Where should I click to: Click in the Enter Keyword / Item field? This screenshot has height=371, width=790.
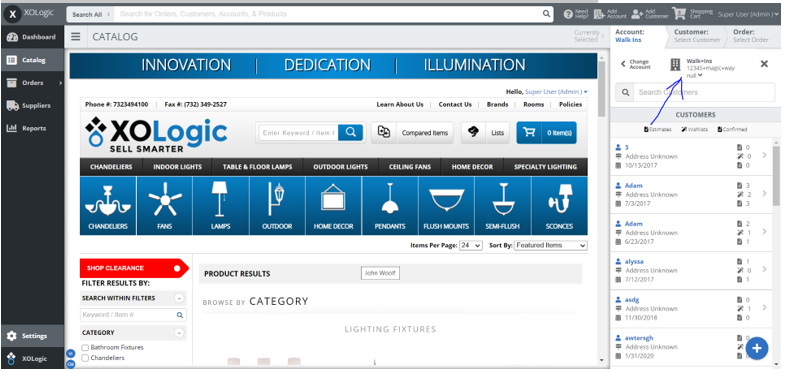(298, 133)
